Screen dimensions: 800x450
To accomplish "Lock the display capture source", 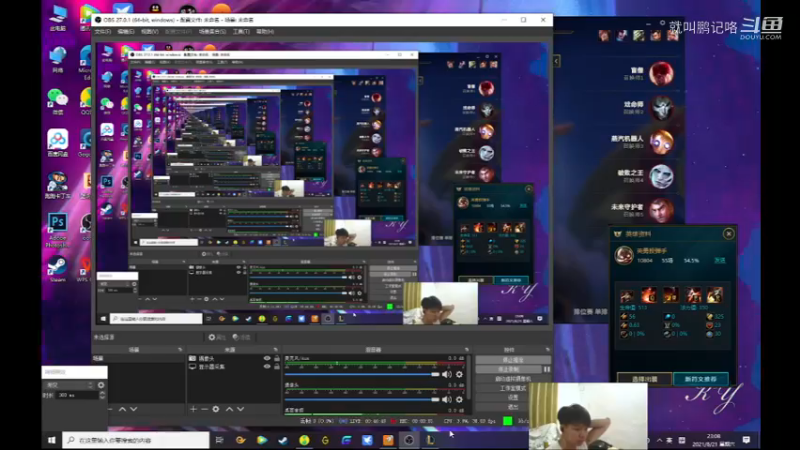I will 277,366.
